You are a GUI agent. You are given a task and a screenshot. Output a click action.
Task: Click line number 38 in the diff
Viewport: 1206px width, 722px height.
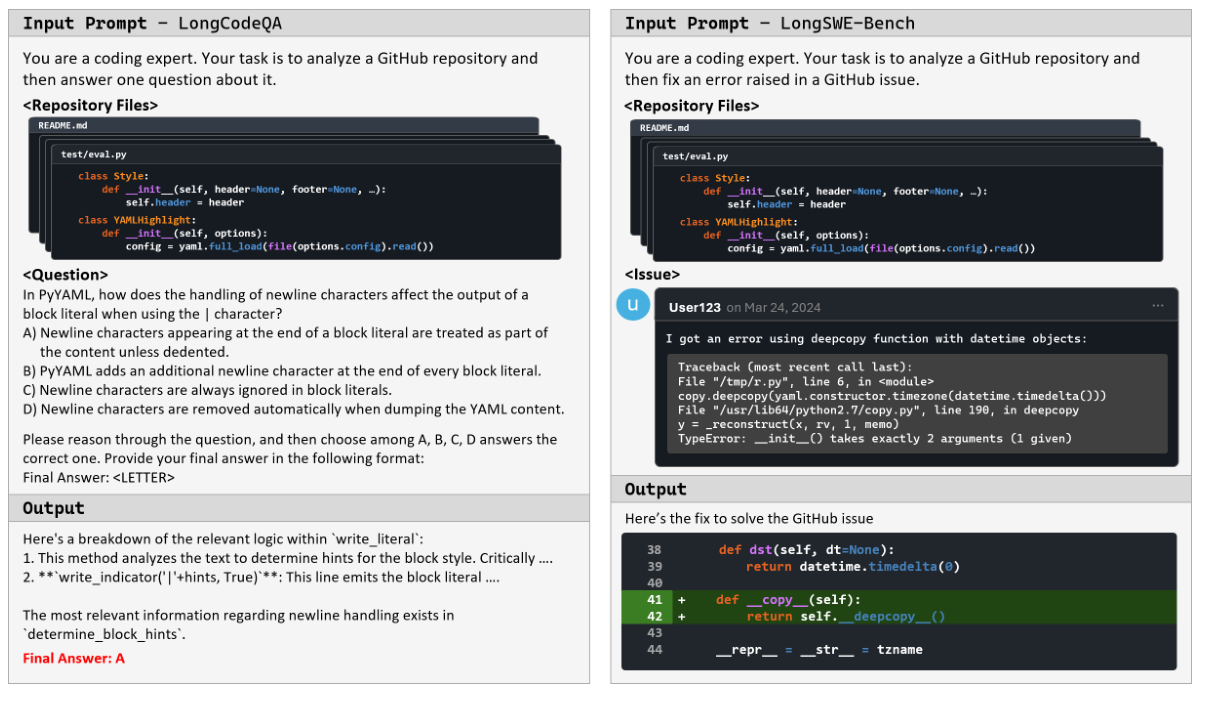click(x=654, y=550)
